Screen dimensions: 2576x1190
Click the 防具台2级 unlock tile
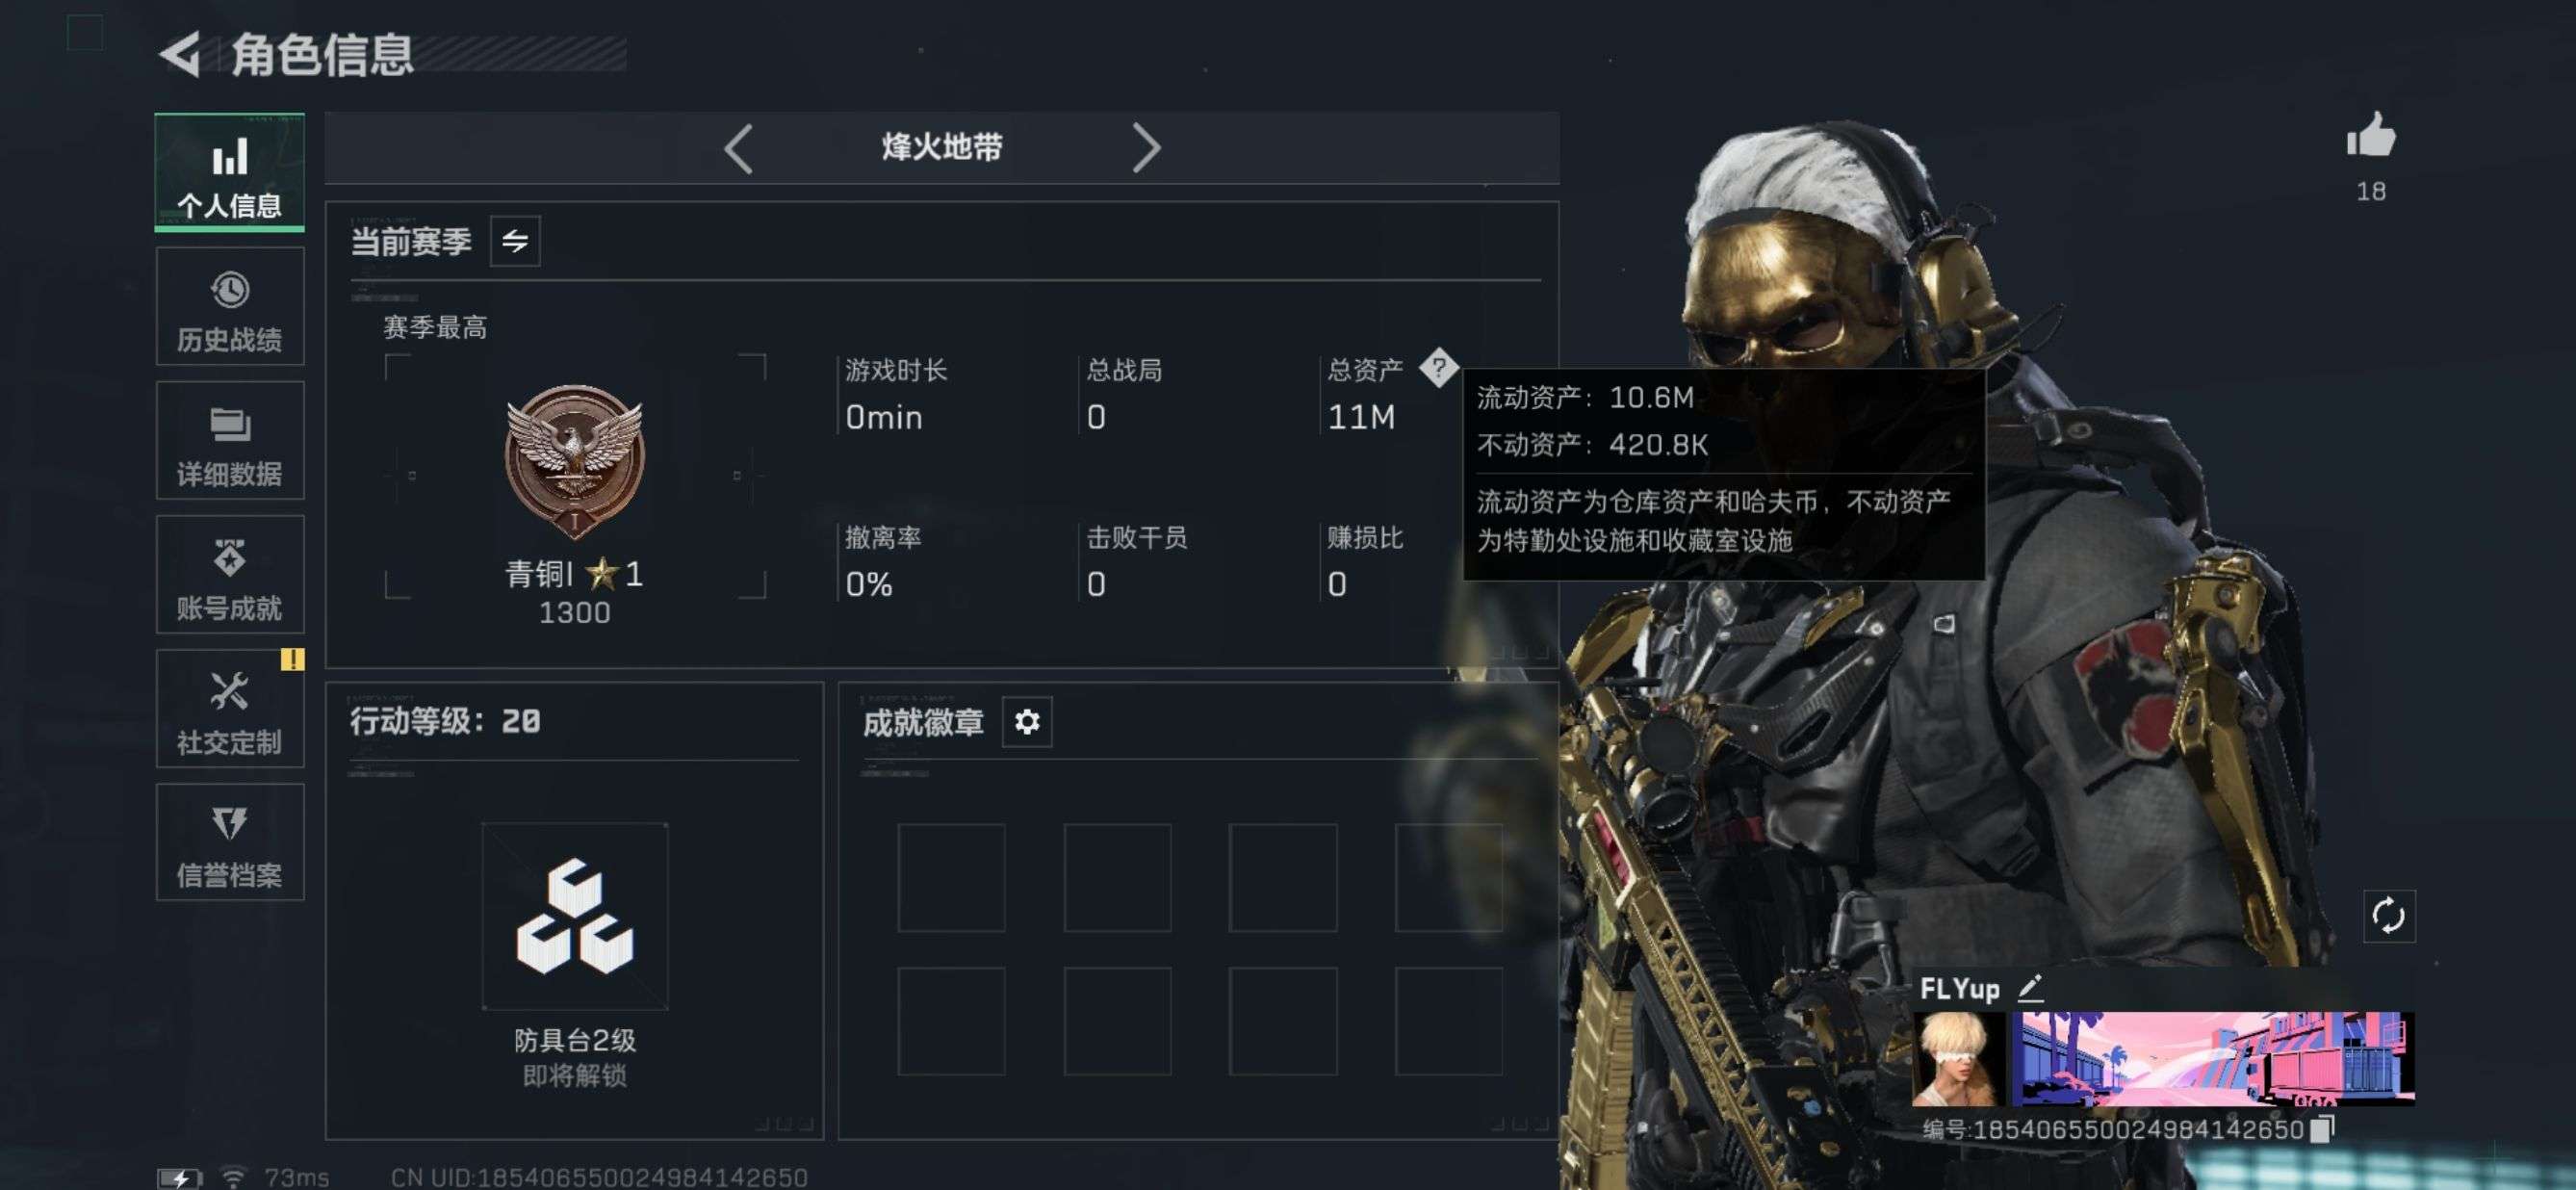click(575, 915)
